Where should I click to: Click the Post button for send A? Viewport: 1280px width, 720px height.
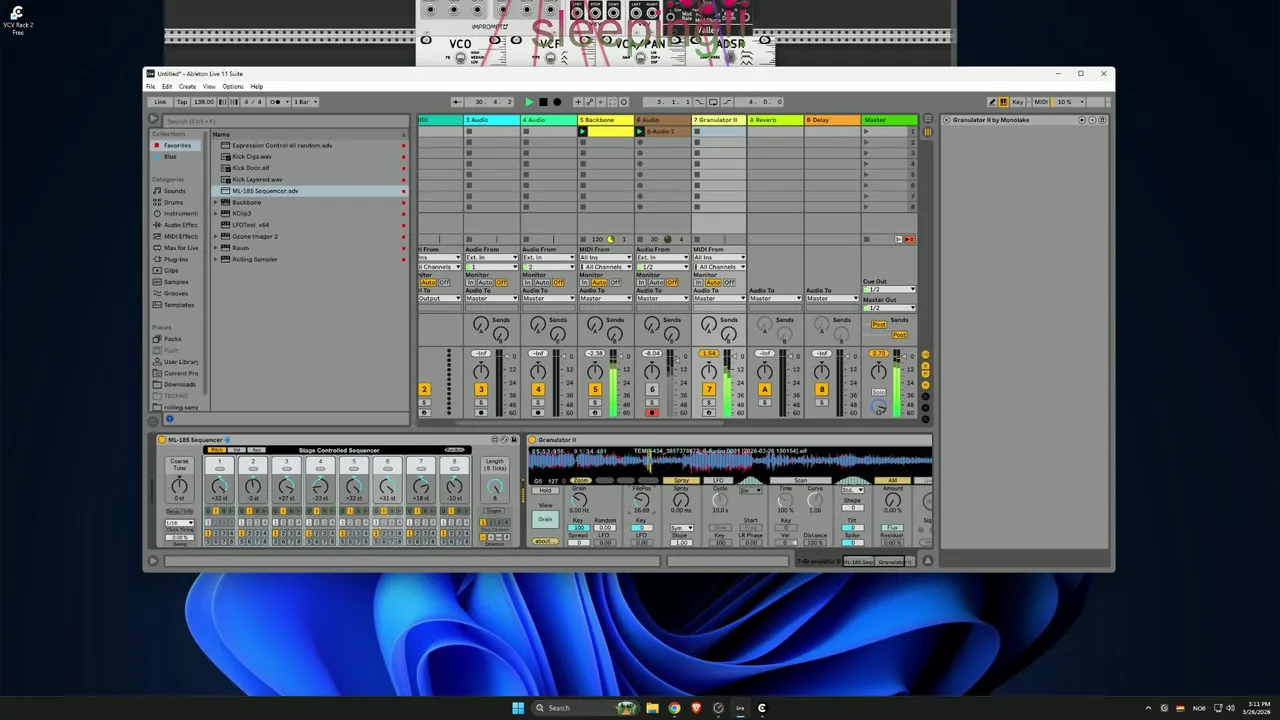(x=878, y=325)
